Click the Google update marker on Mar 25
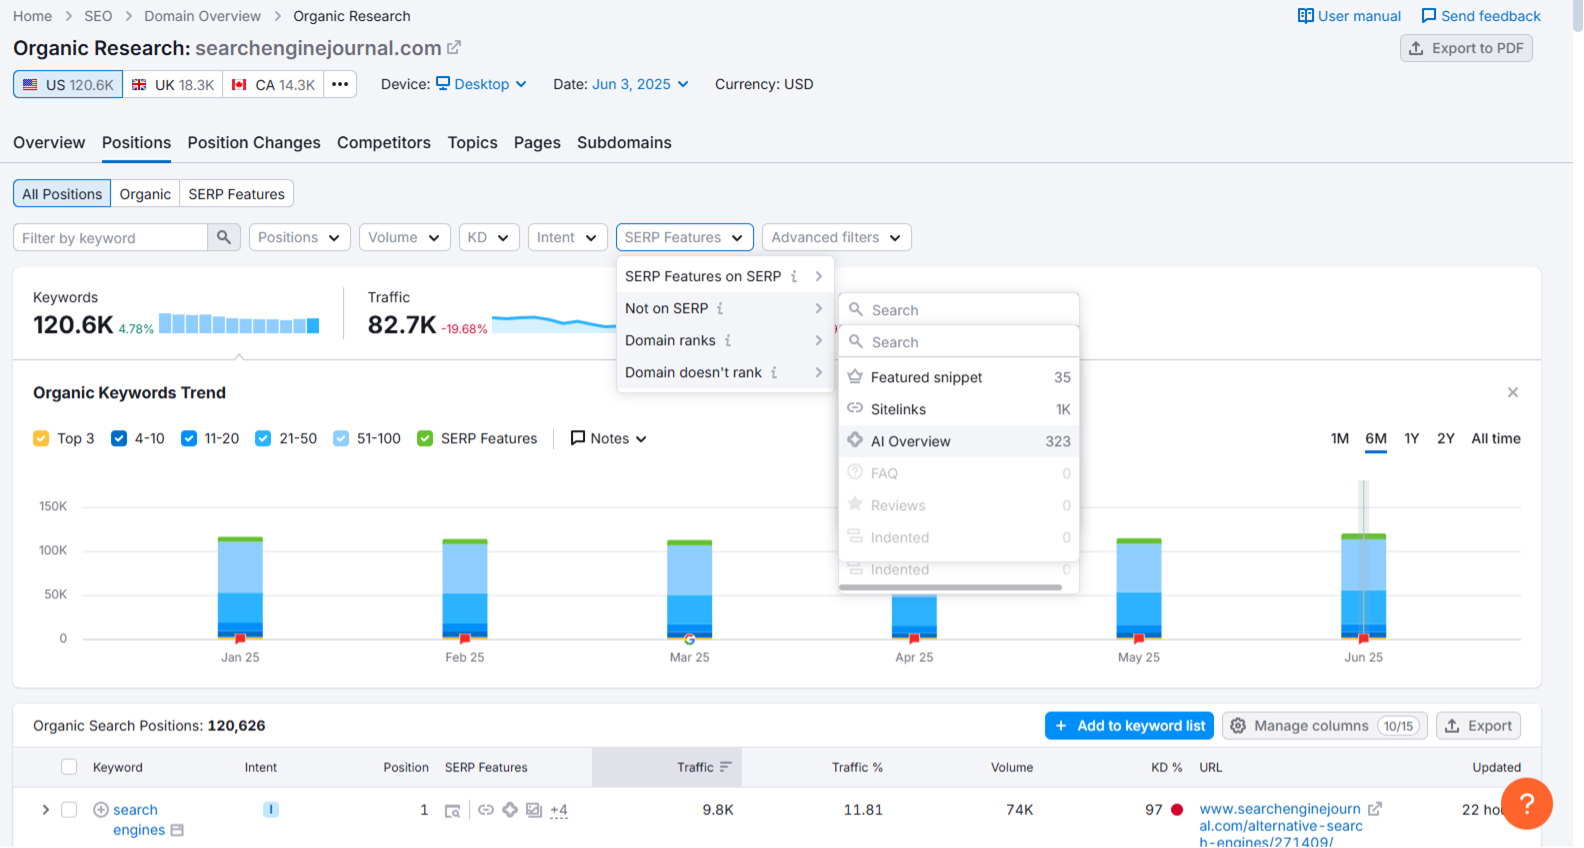The height and width of the screenshot is (848, 1584). click(689, 639)
